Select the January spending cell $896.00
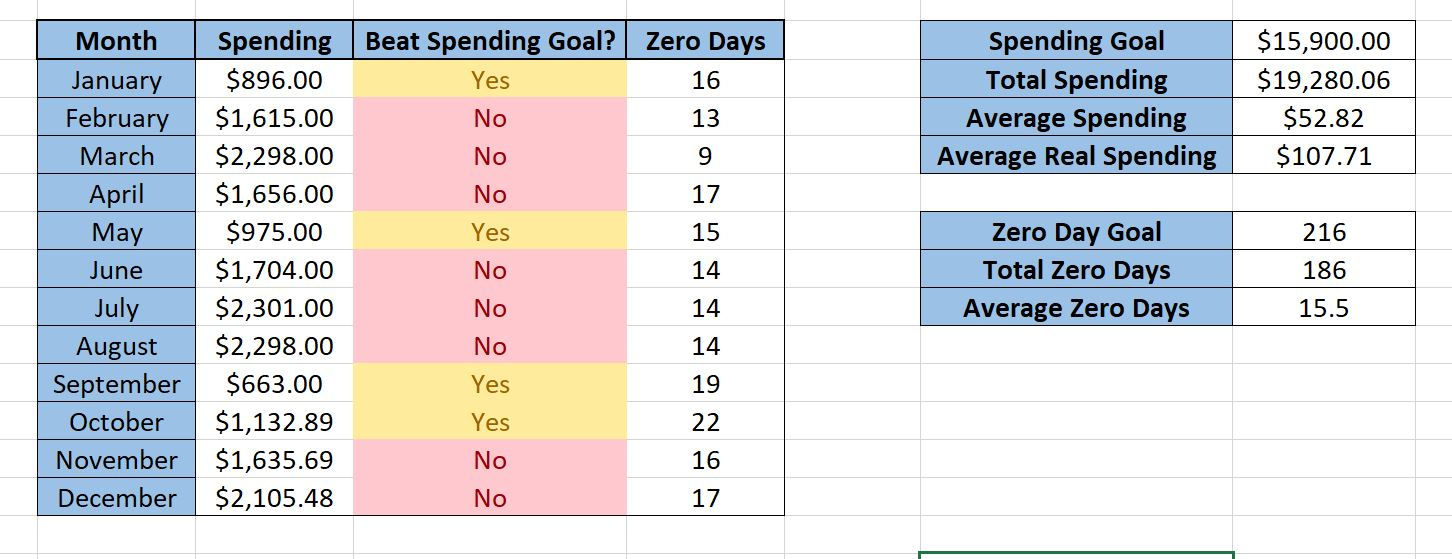Image resolution: width=1452 pixels, height=559 pixels. pos(274,80)
